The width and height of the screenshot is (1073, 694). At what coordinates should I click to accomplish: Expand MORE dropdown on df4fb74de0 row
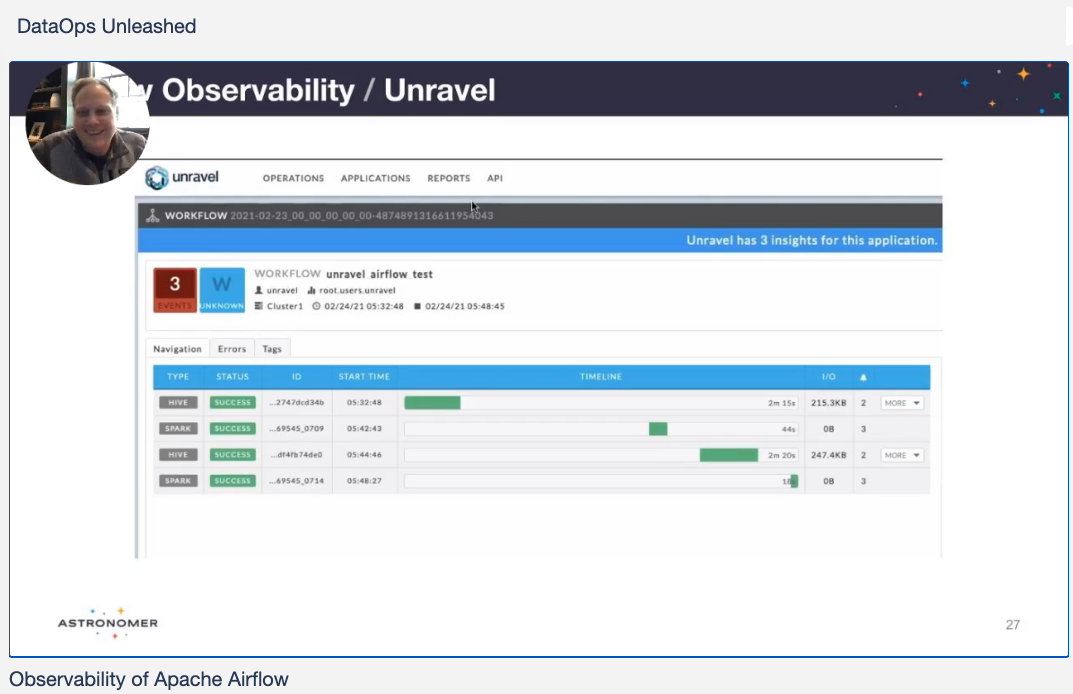point(902,455)
